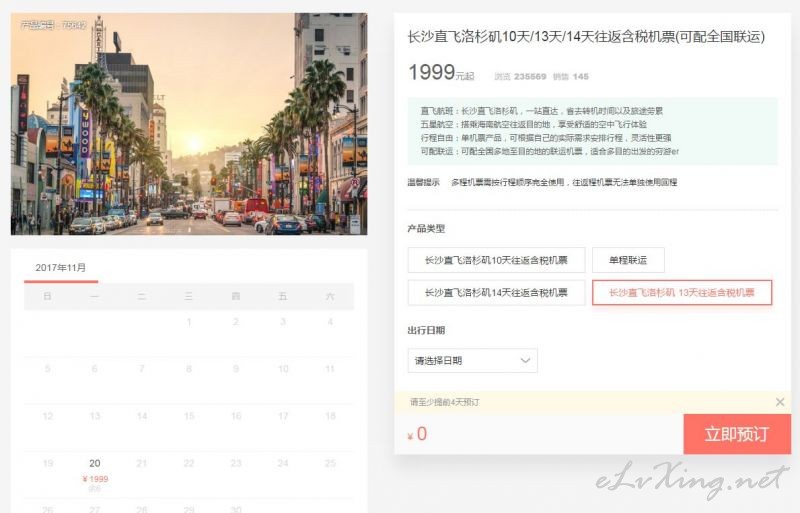Click calendar date 21 in November
The image size is (800, 513).
(x=142, y=463)
